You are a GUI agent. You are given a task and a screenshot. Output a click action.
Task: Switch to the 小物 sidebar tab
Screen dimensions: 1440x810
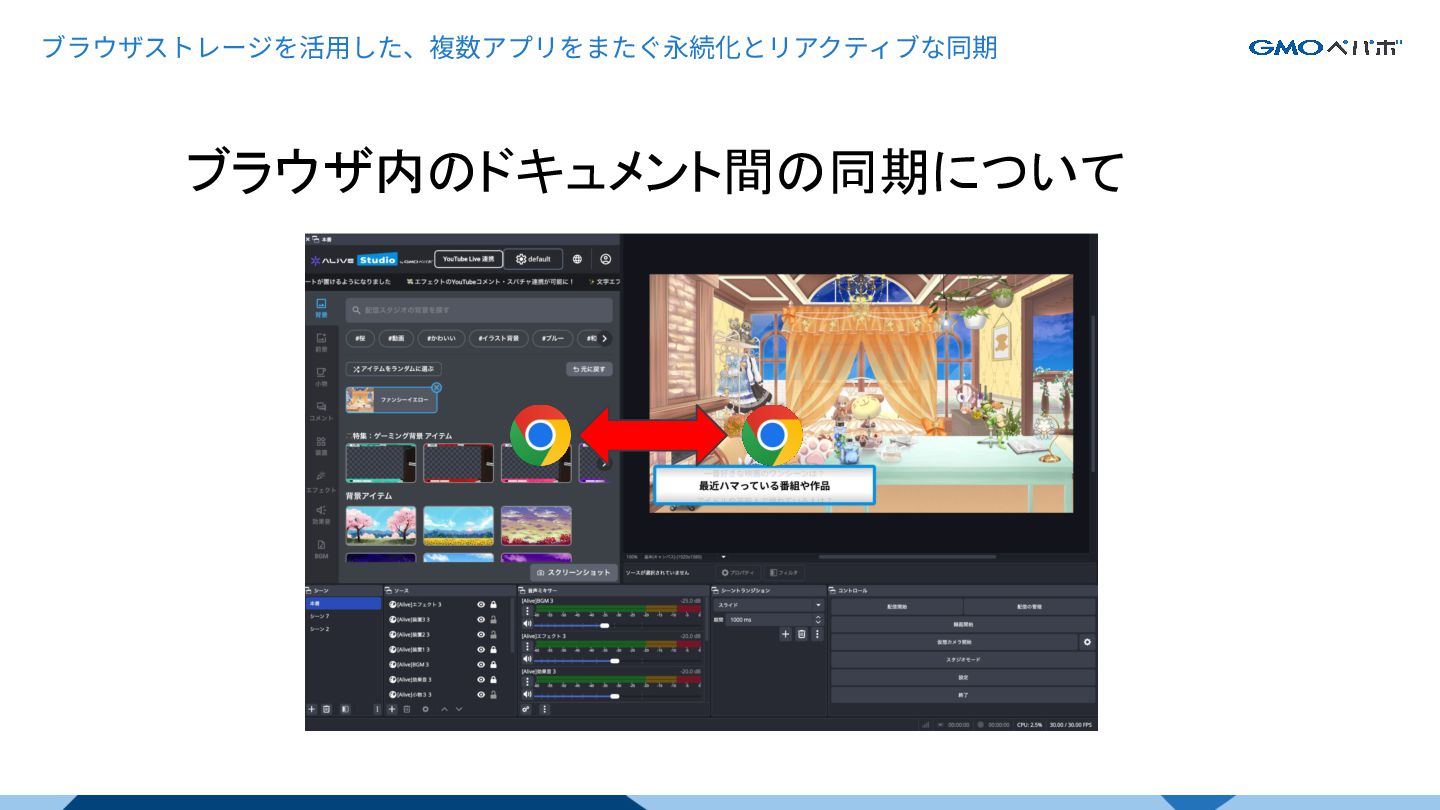coord(321,377)
